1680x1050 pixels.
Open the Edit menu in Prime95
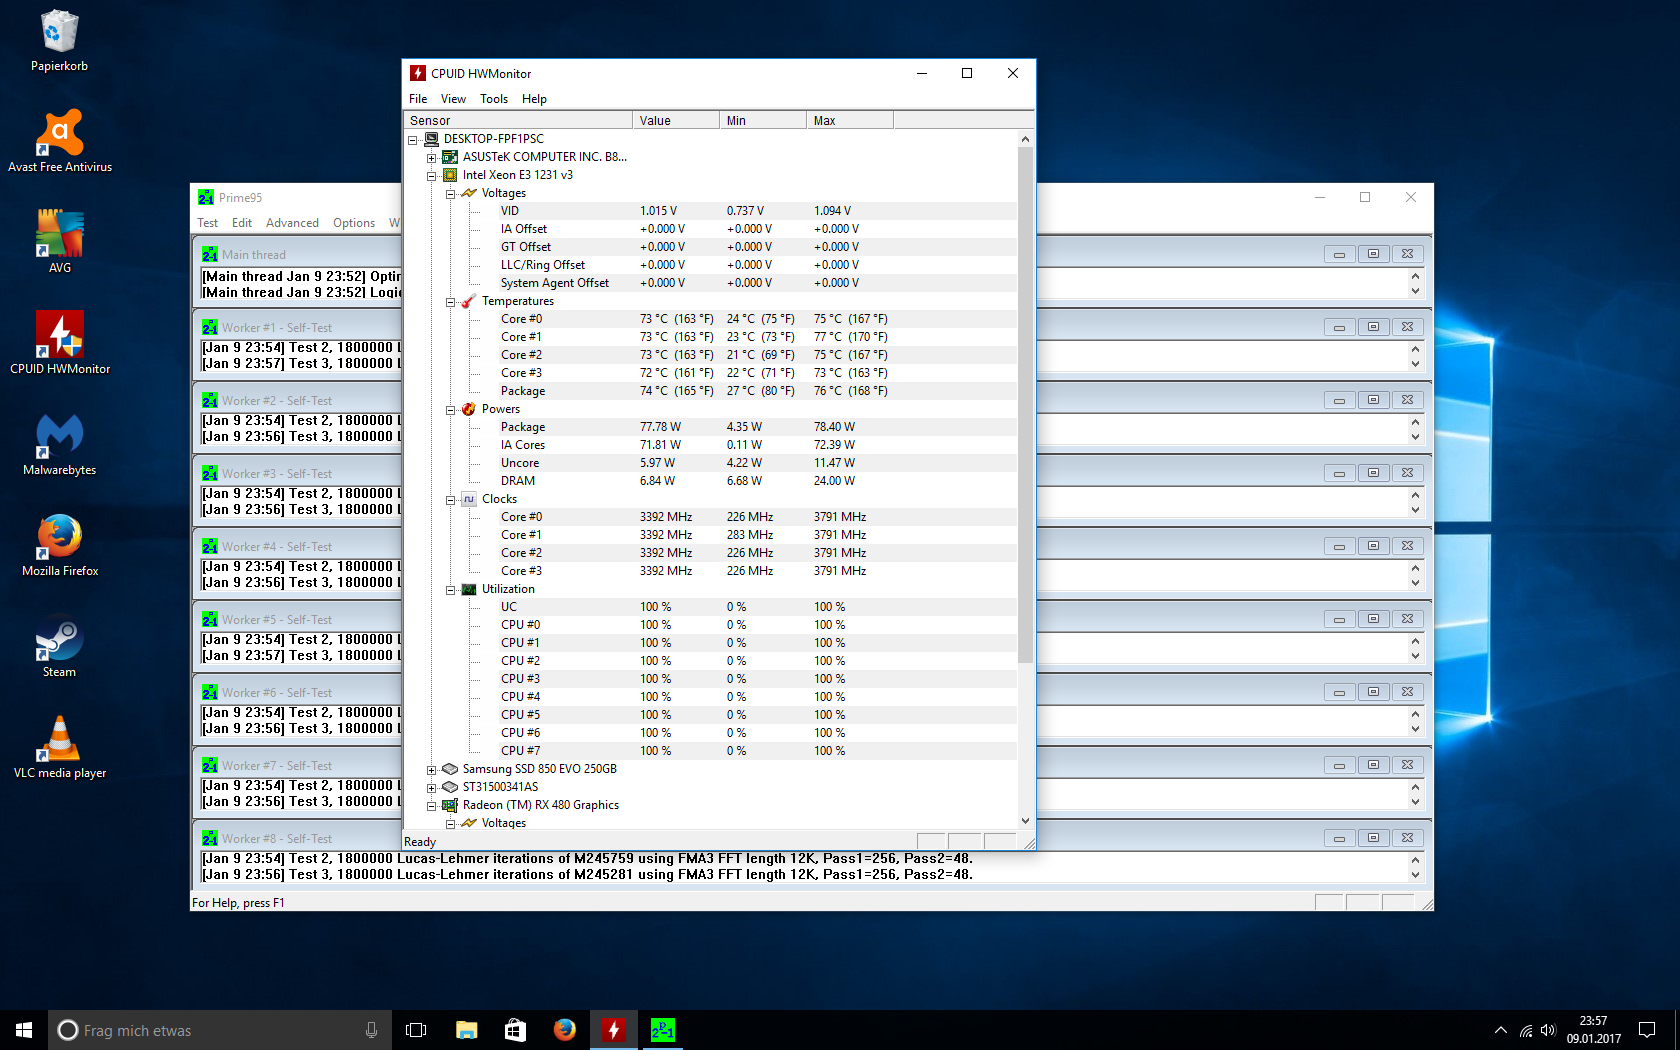[x=242, y=223]
